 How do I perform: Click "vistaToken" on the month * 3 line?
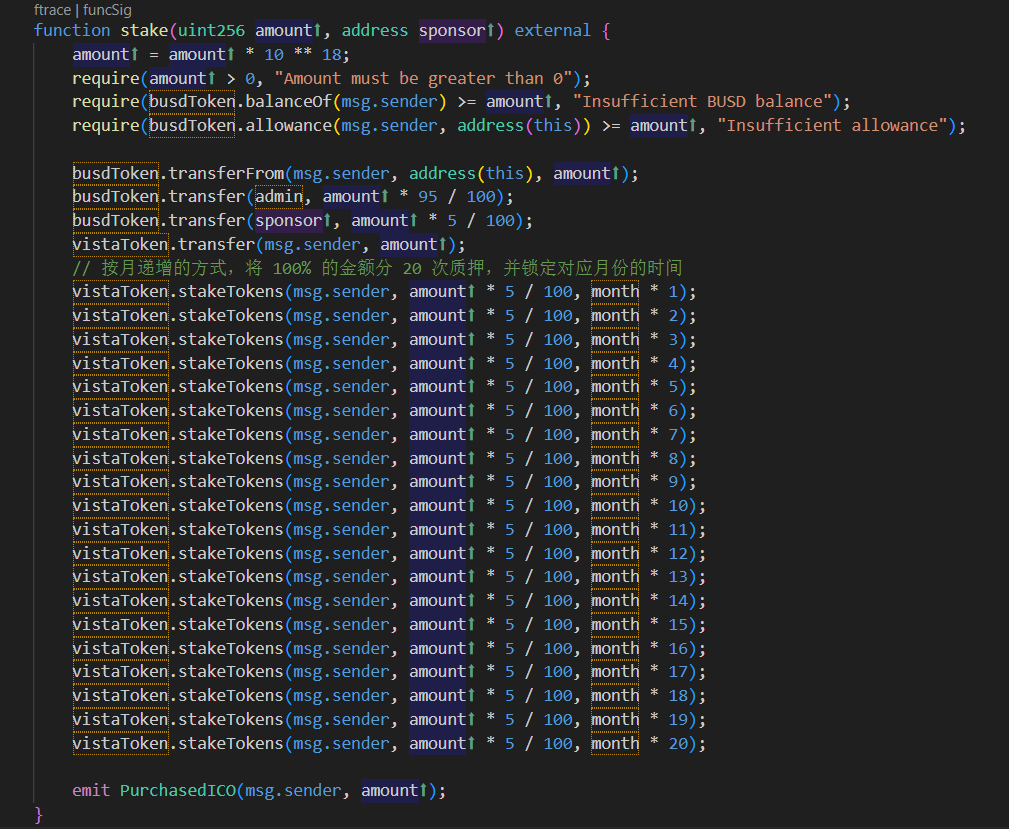(120, 339)
